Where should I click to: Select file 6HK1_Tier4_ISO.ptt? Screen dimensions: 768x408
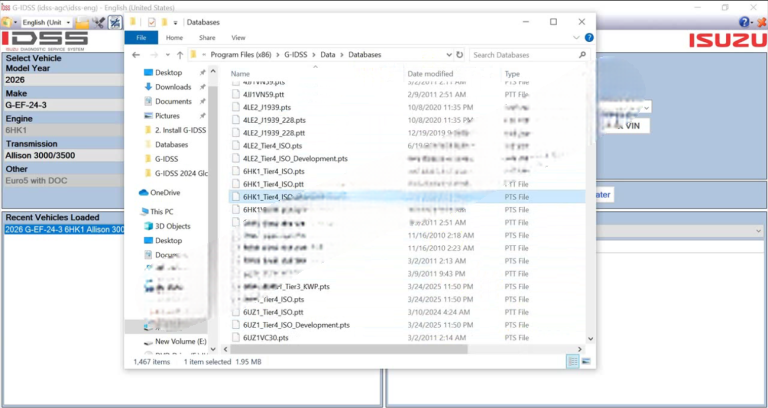(273, 184)
